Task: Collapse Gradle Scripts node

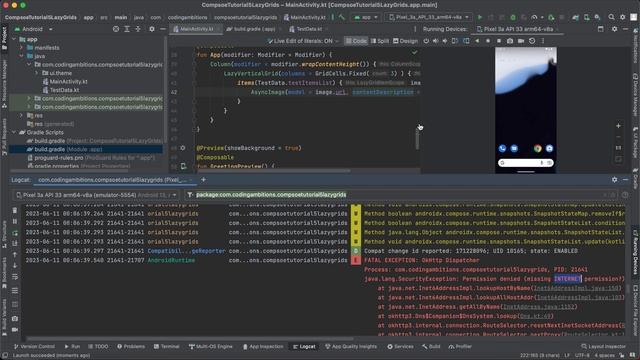Action: click(14, 132)
